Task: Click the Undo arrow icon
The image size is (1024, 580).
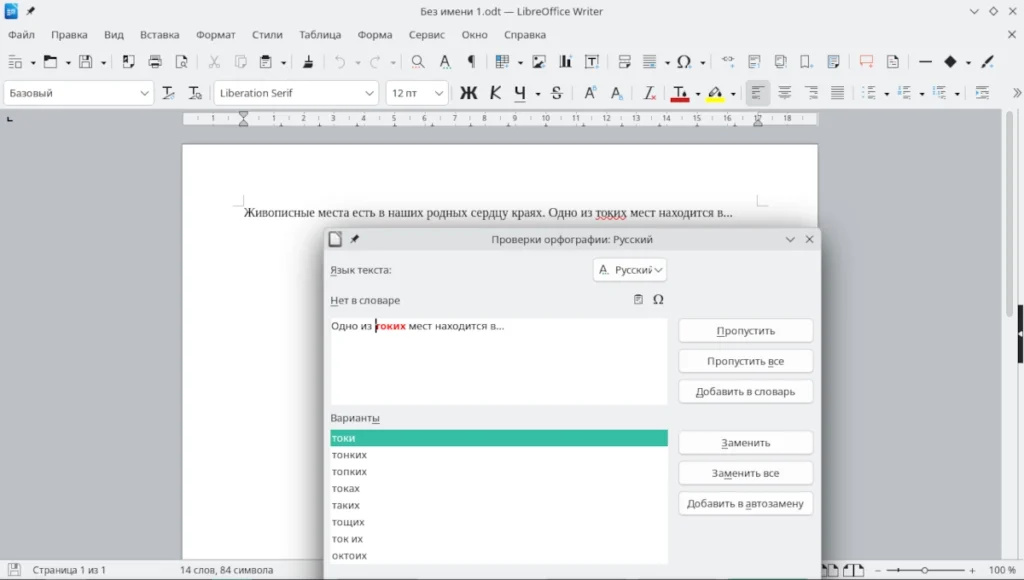Action: click(x=340, y=62)
